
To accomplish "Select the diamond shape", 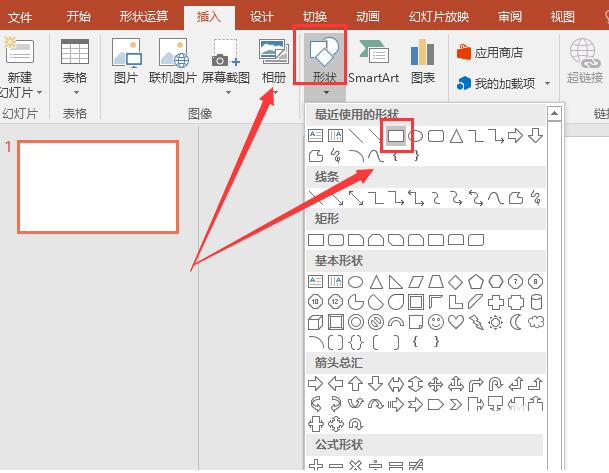I will pyautogui.click(x=456, y=282).
